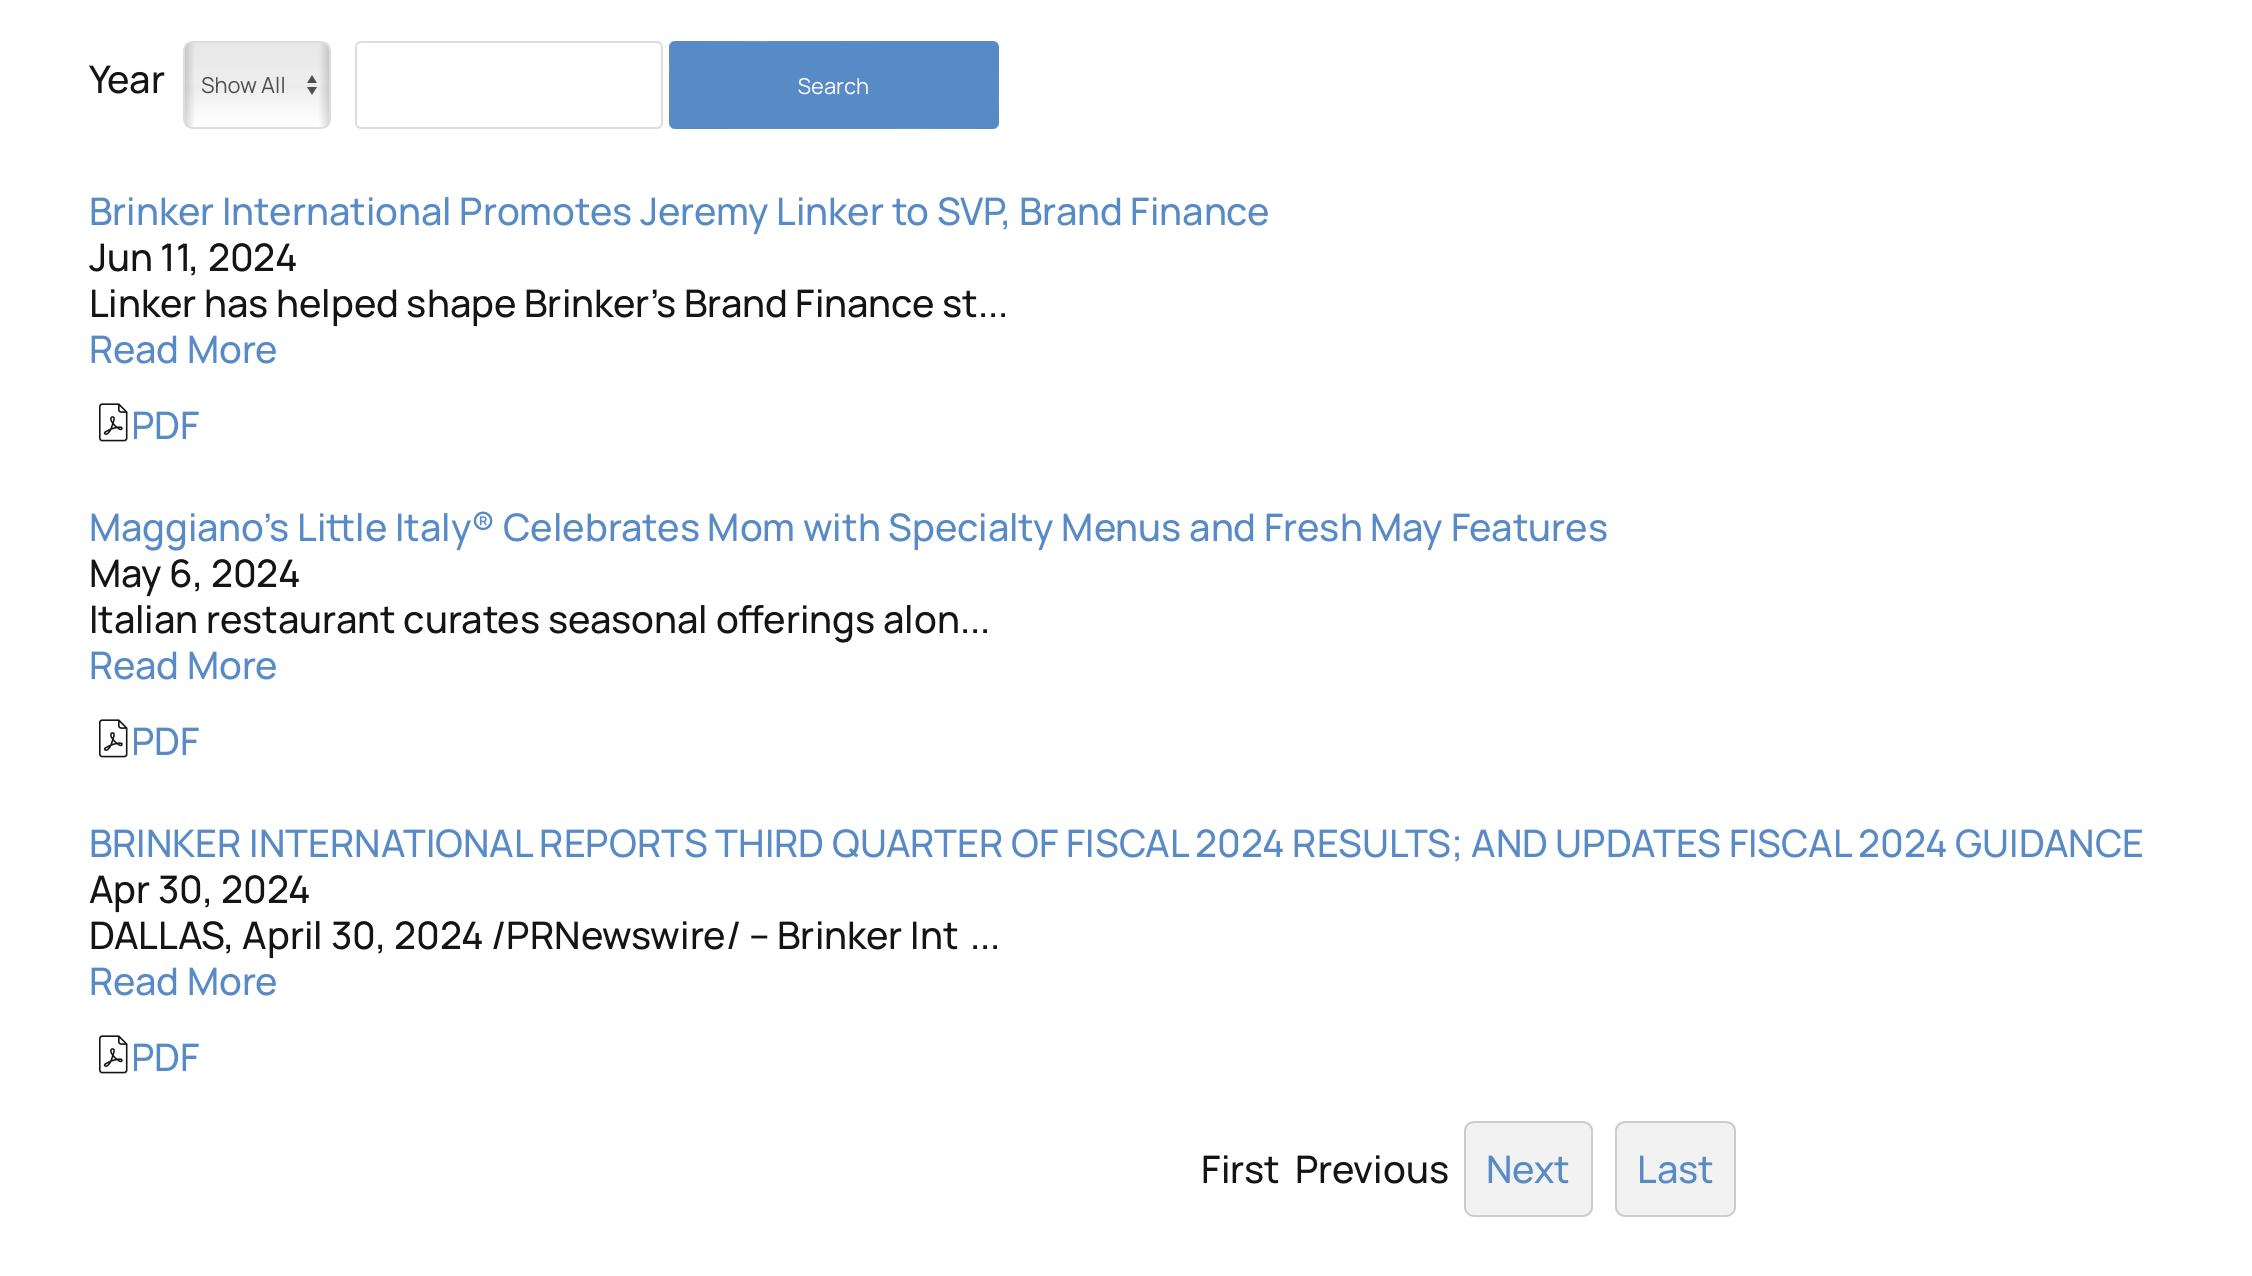Image resolution: width=2252 pixels, height=1276 pixels.
Task: Open Brinker Third Quarter Fiscal 2024 Results
Action: pos(1115,844)
